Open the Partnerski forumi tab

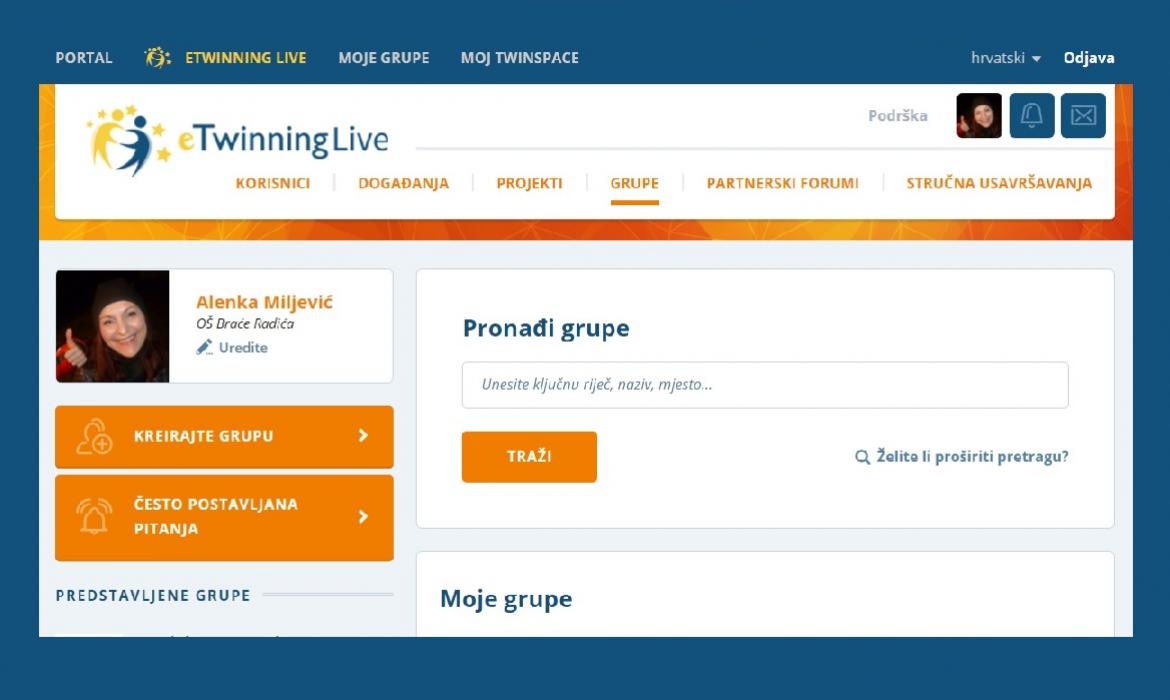coord(783,184)
